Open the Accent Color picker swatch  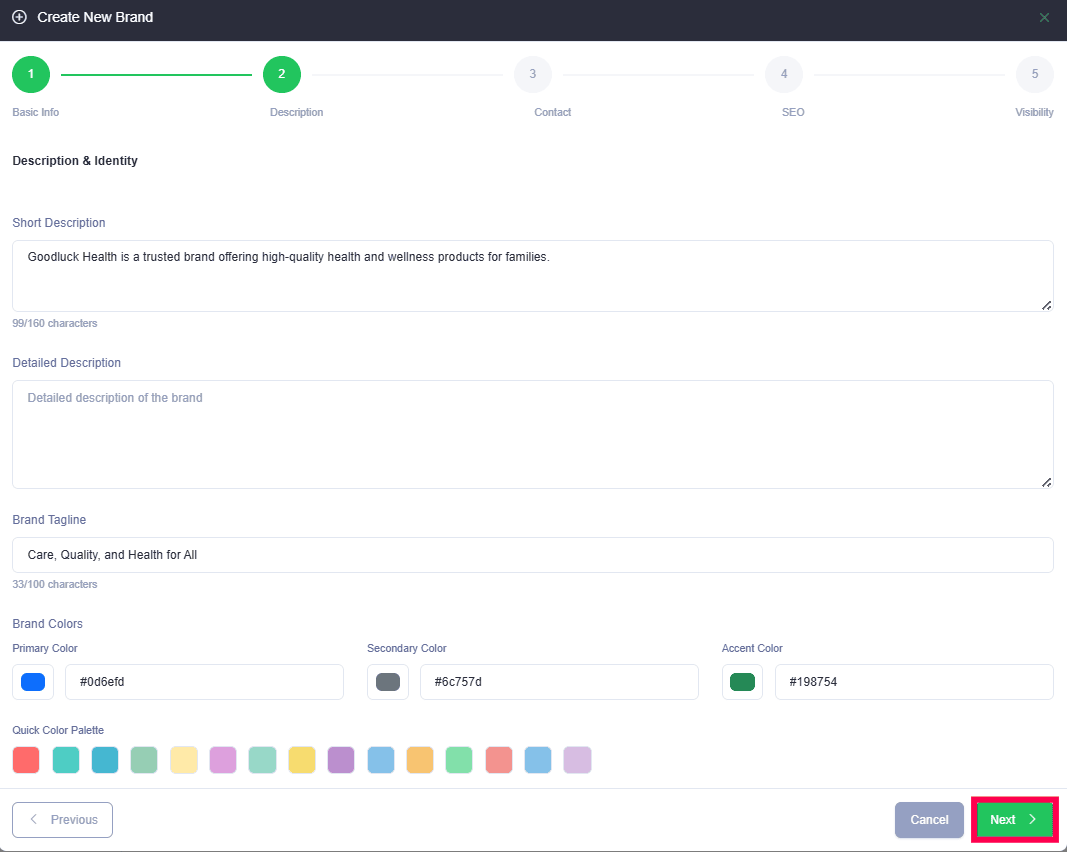pos(742,682)
